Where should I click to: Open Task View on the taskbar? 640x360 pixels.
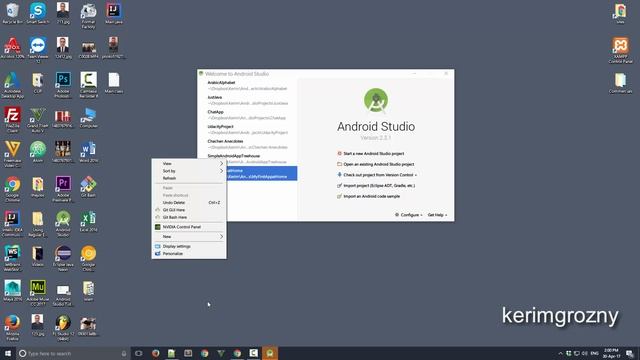click(x=139, y=353)
